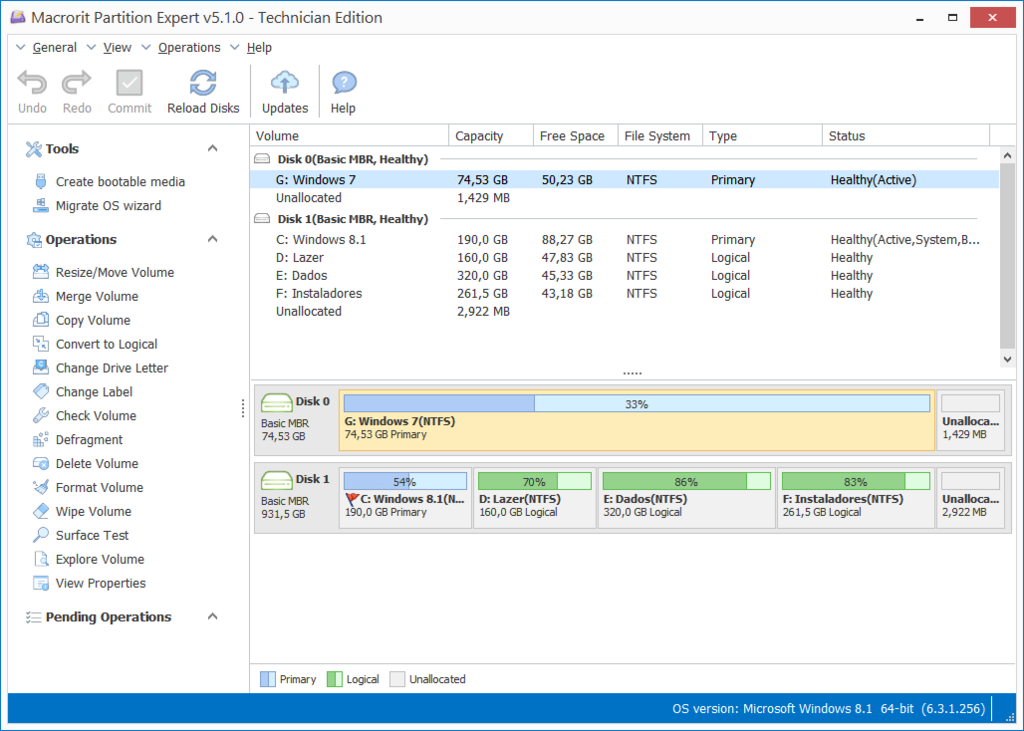Viewport: 1024px width, 731px height.
Task: Select E: Dados 86% usage bar
Action: pos(686,481)
